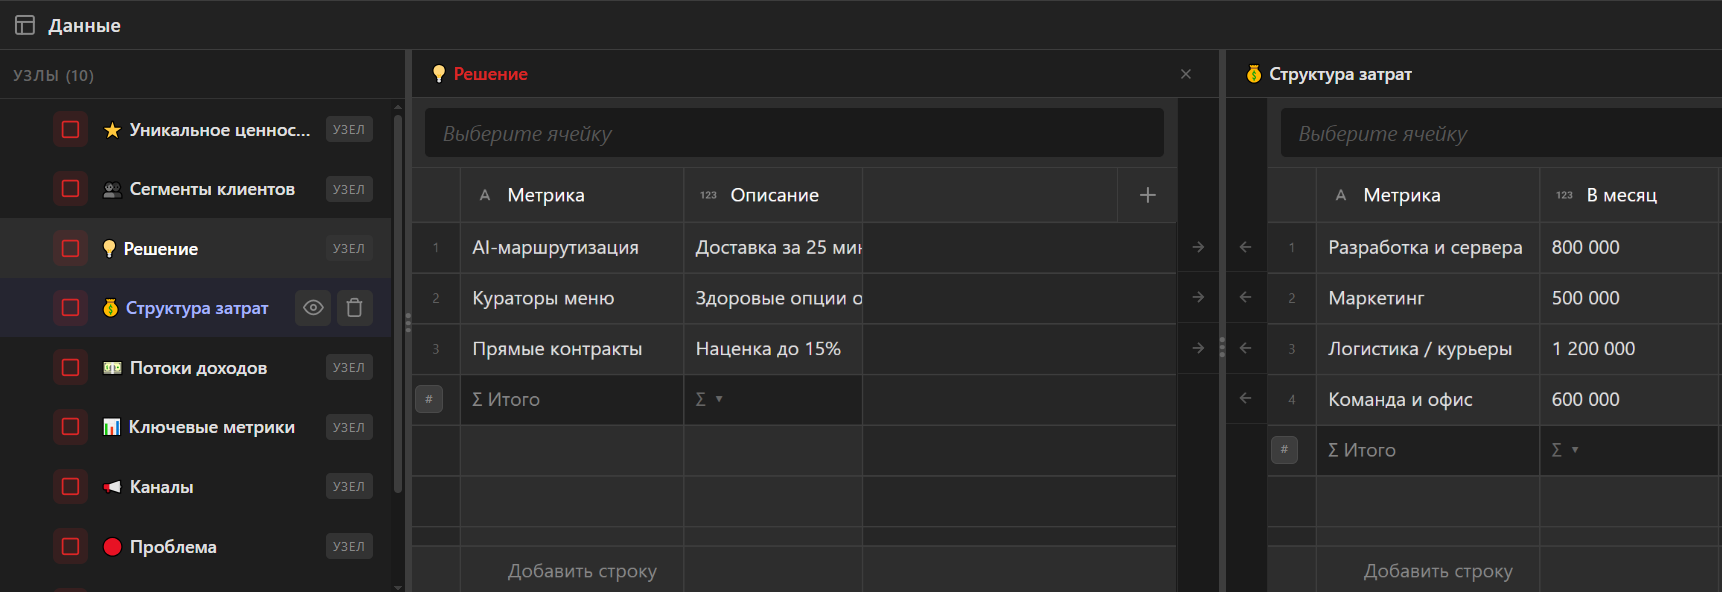The image size is (1722, 592).
Task: Click the lightbulb icon beside Решение node
Action: point(109,248)
